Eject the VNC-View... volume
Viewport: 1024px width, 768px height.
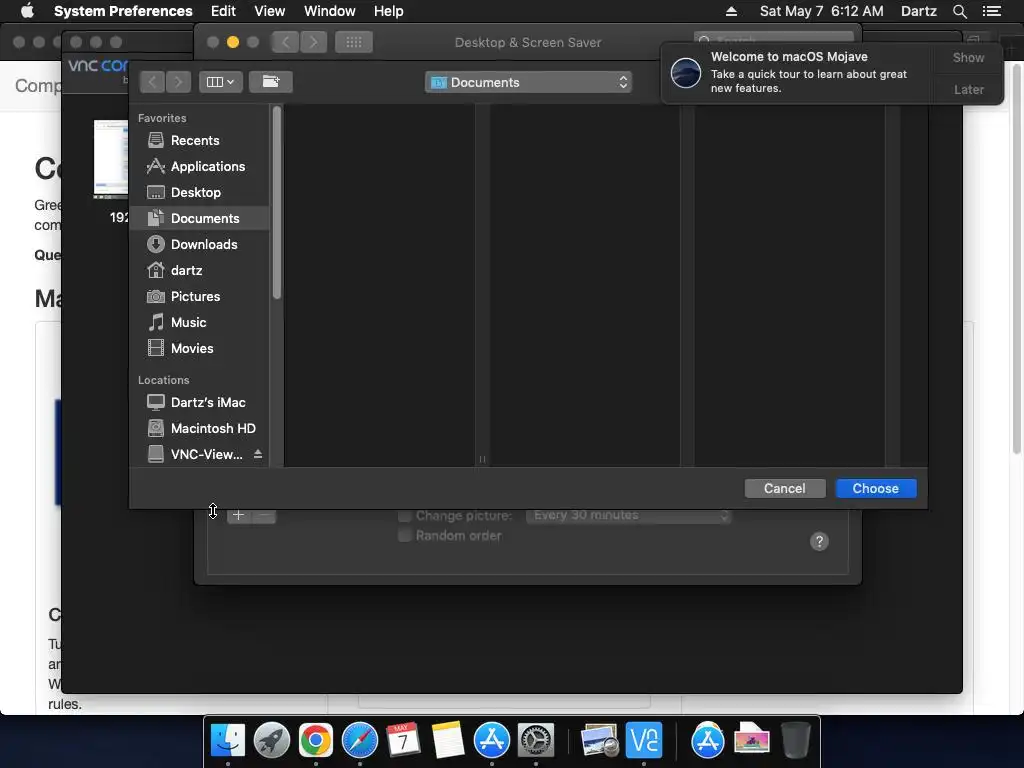tap(258, 454)
